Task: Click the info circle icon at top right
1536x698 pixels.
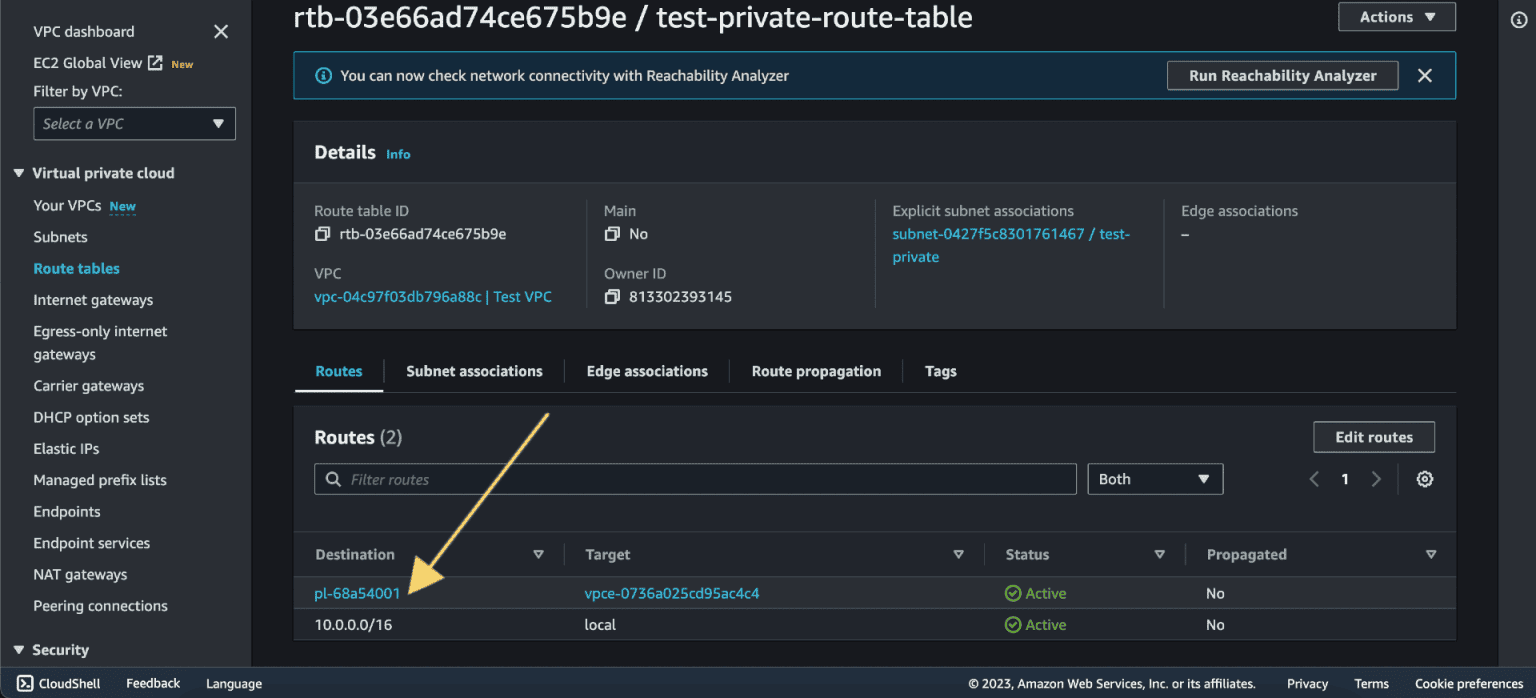Action: click(x=1518, y=20)
